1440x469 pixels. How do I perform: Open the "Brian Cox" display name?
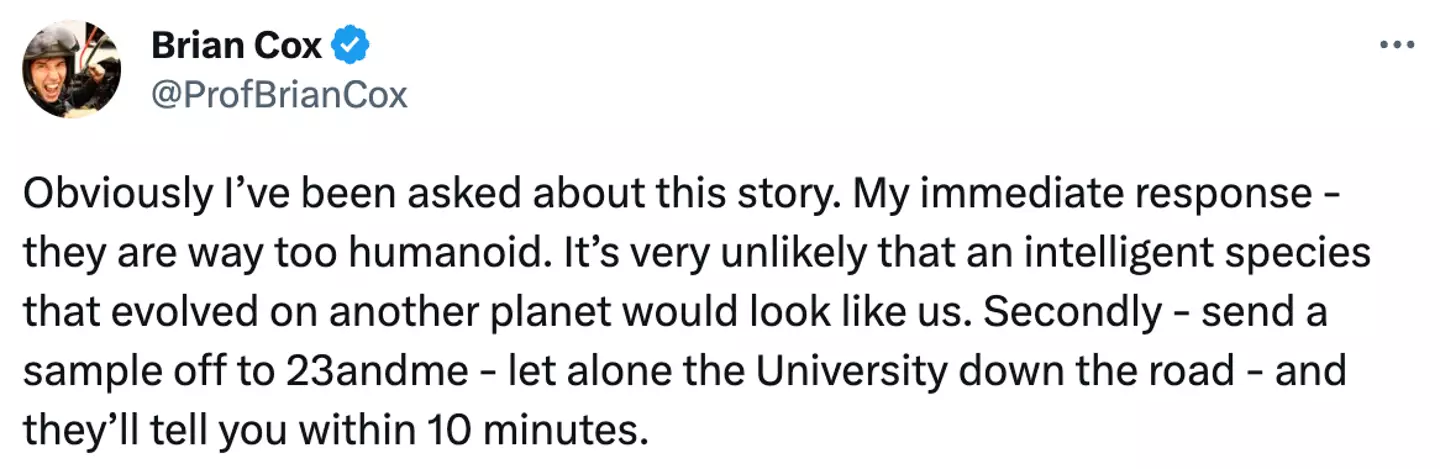click(236, 46)
